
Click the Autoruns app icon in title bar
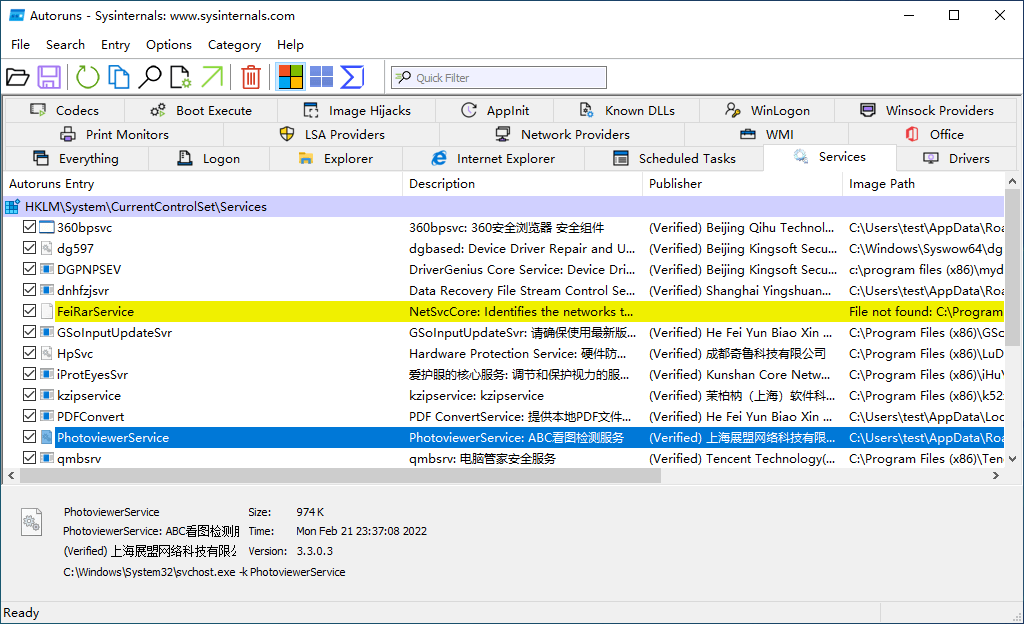(16, 15)
